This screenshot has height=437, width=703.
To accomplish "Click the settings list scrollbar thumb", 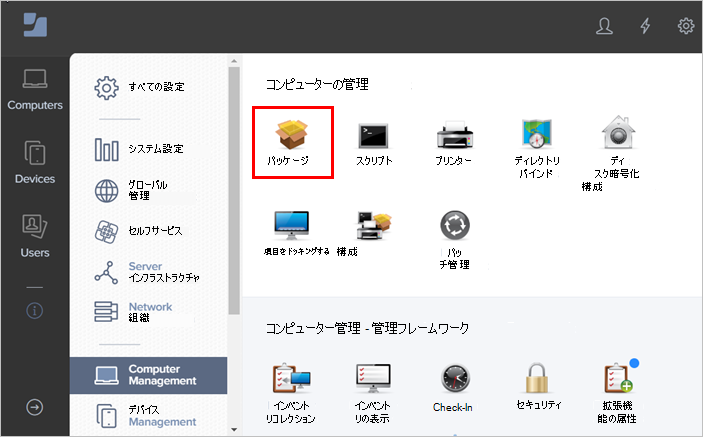I will [x=234, y=190].
